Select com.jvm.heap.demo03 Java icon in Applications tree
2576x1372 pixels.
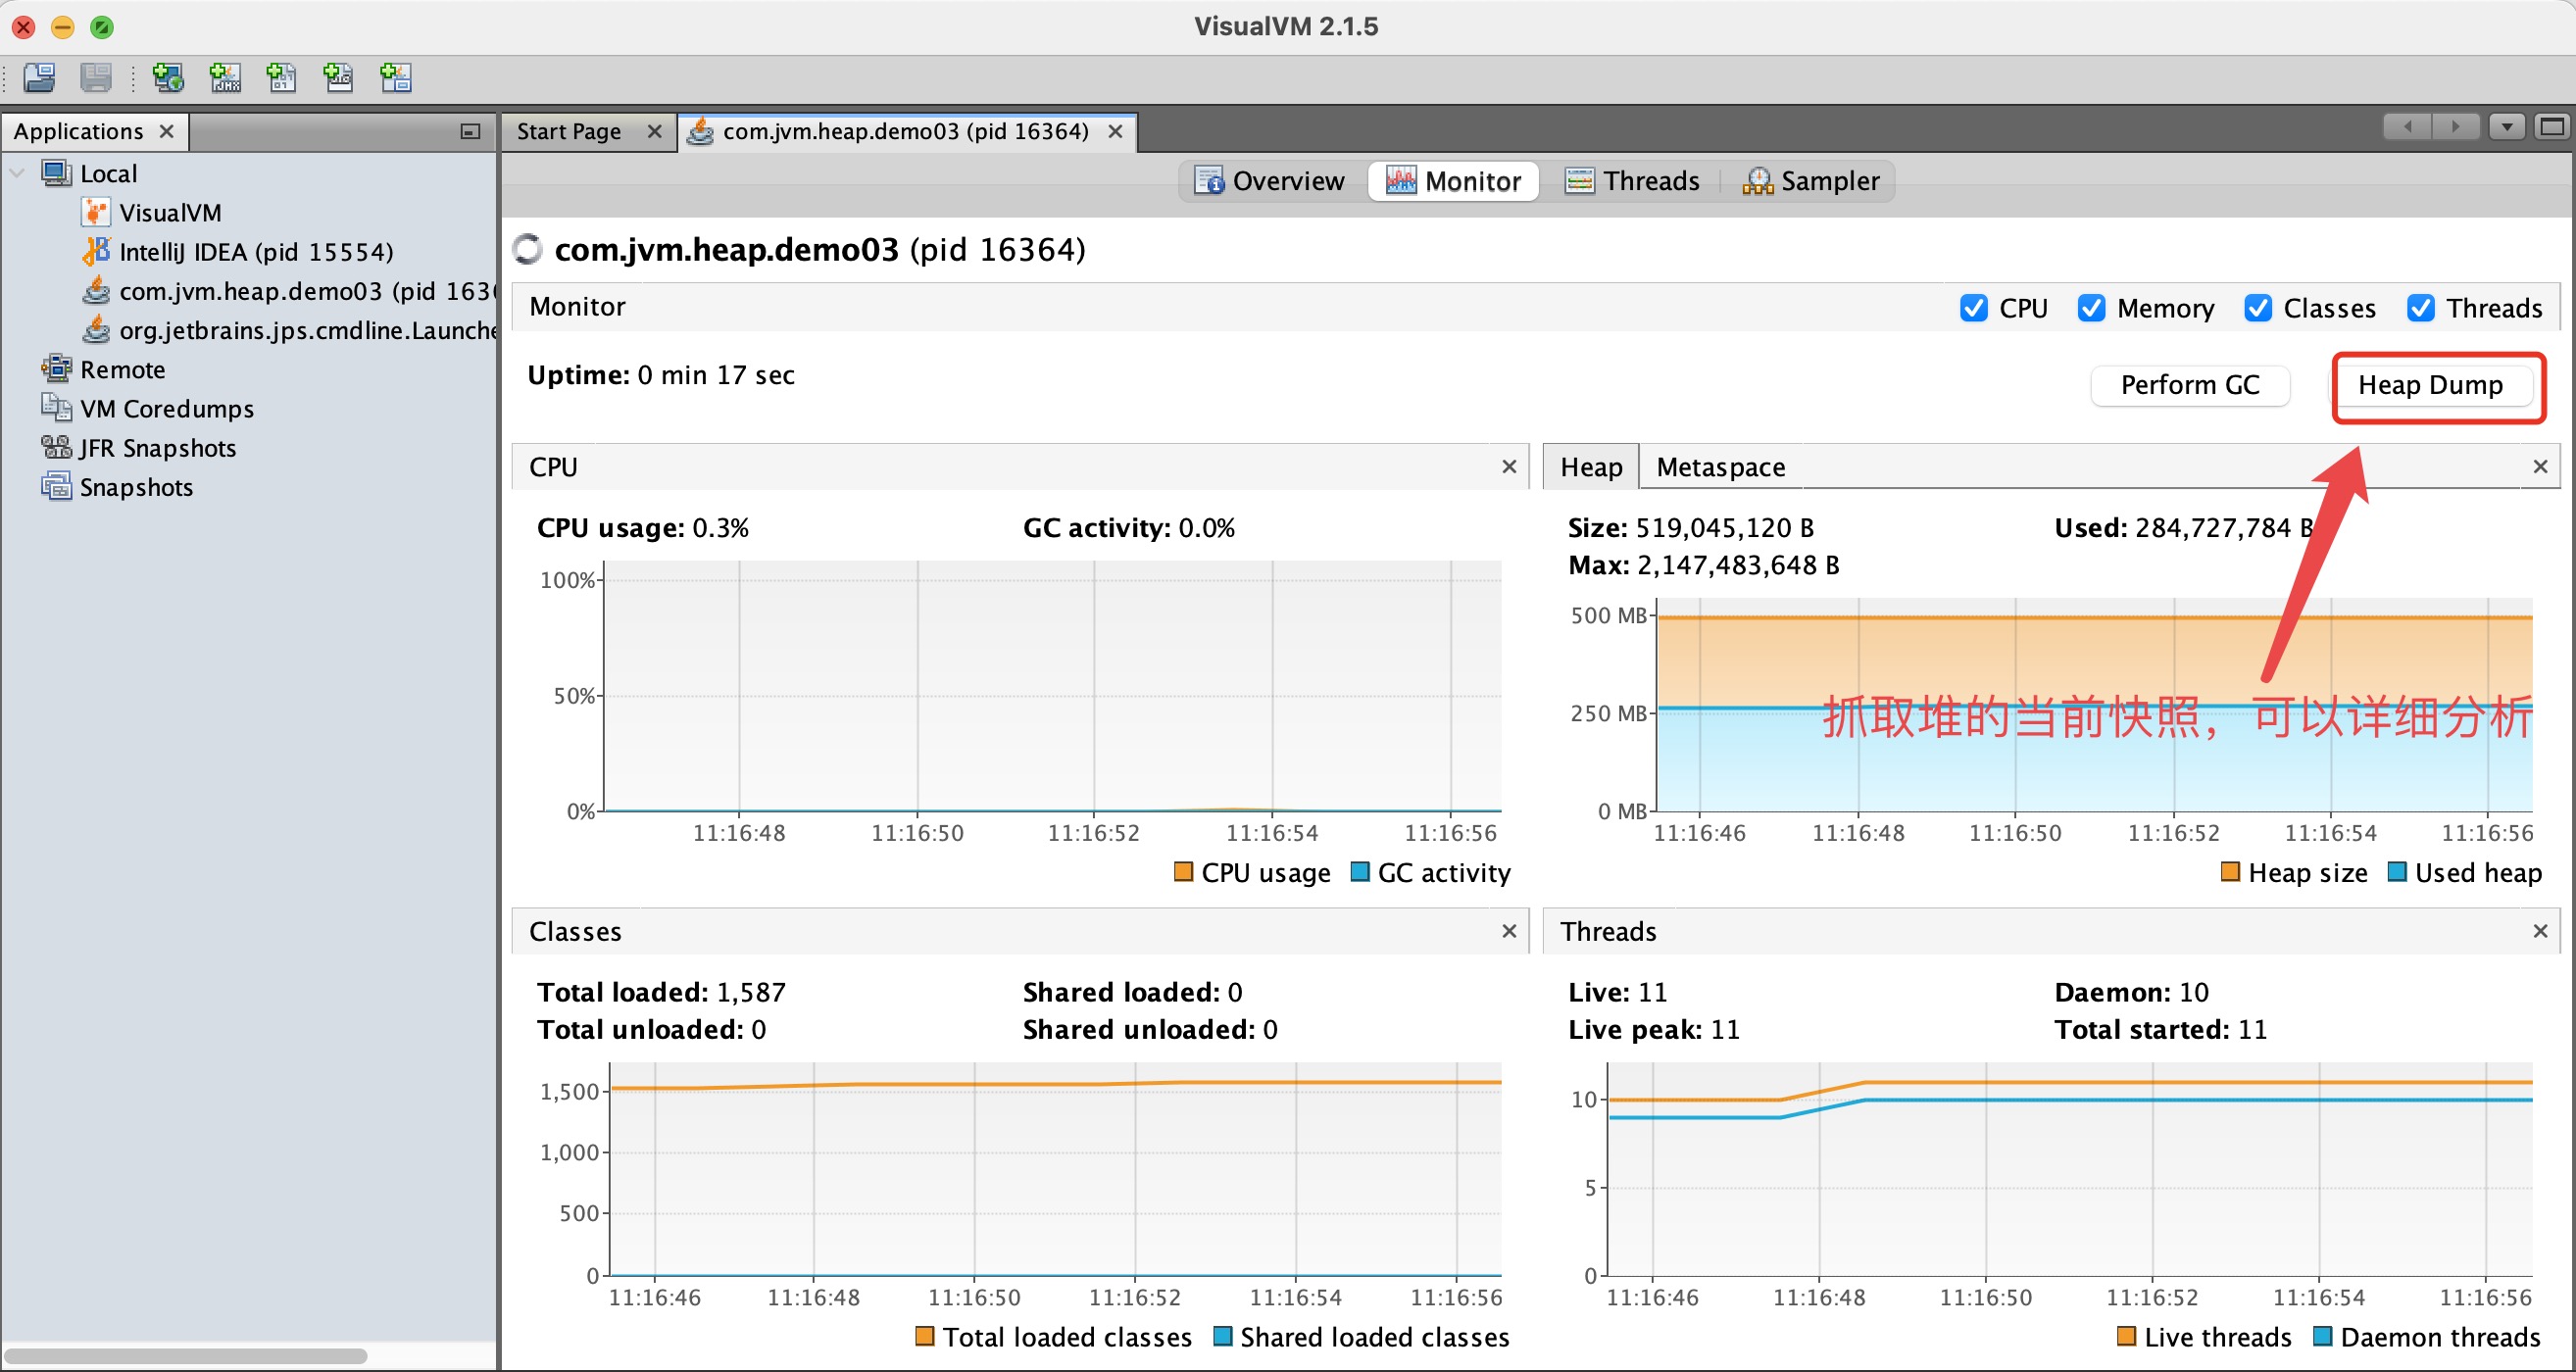(x=95, y=291)
